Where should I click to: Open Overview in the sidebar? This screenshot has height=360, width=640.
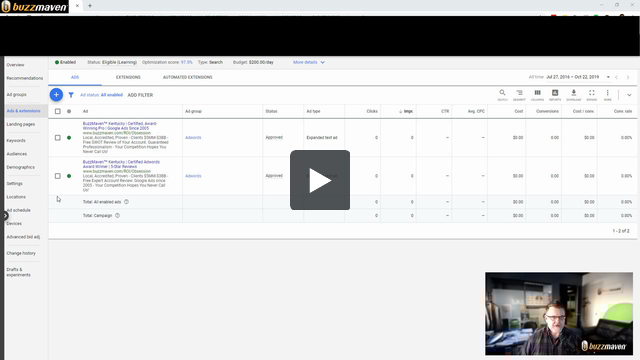(16, 65)
